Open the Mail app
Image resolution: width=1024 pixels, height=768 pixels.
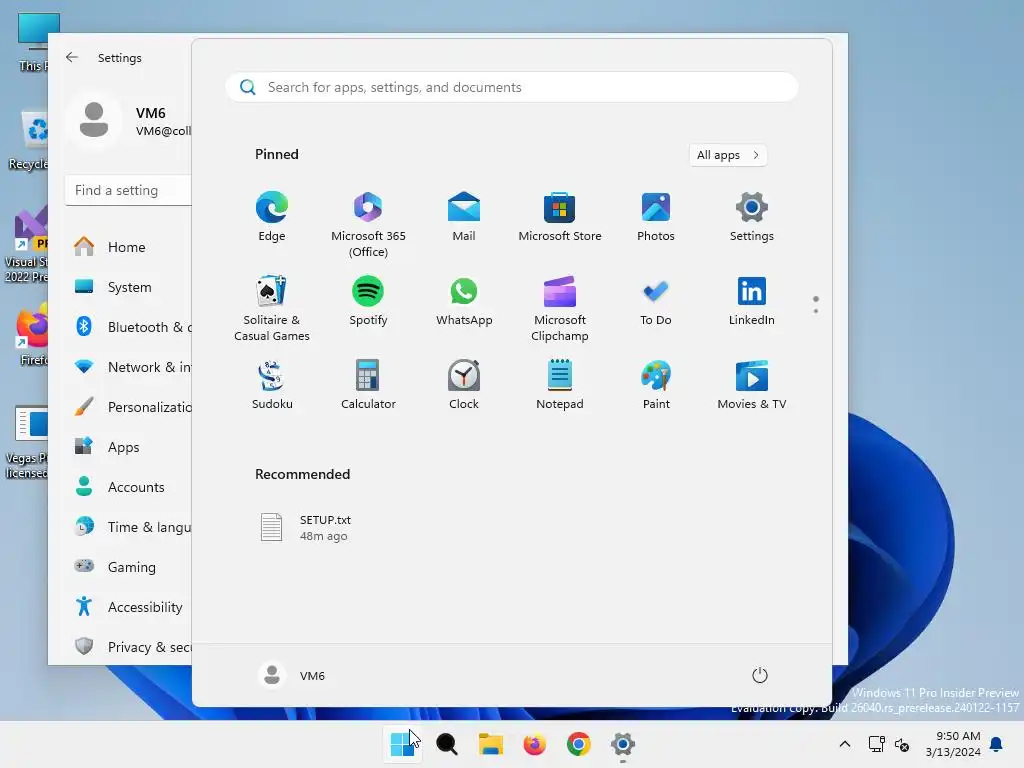pyautogui.click(x=464, y=217)
